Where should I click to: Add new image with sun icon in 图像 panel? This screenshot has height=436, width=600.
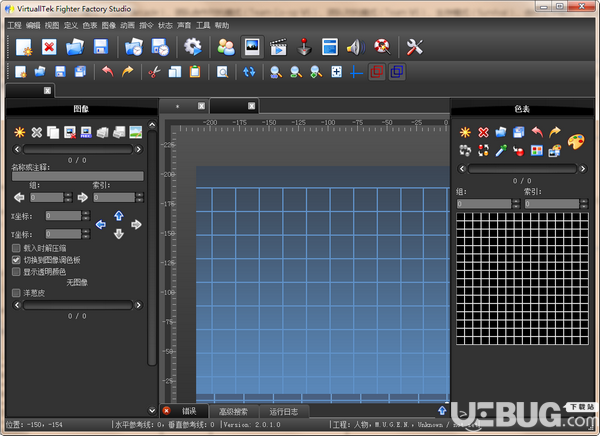click(x=20, y=132)
